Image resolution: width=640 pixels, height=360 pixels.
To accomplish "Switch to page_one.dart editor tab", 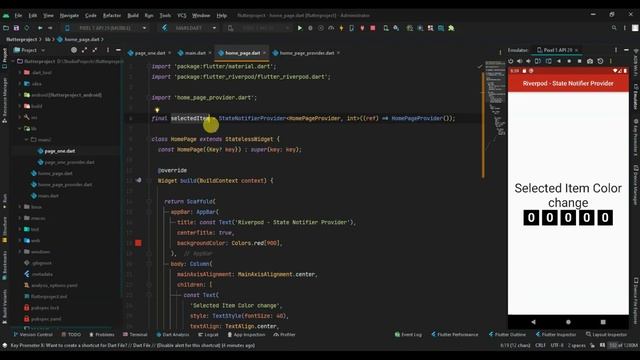I will click(149, 53).
